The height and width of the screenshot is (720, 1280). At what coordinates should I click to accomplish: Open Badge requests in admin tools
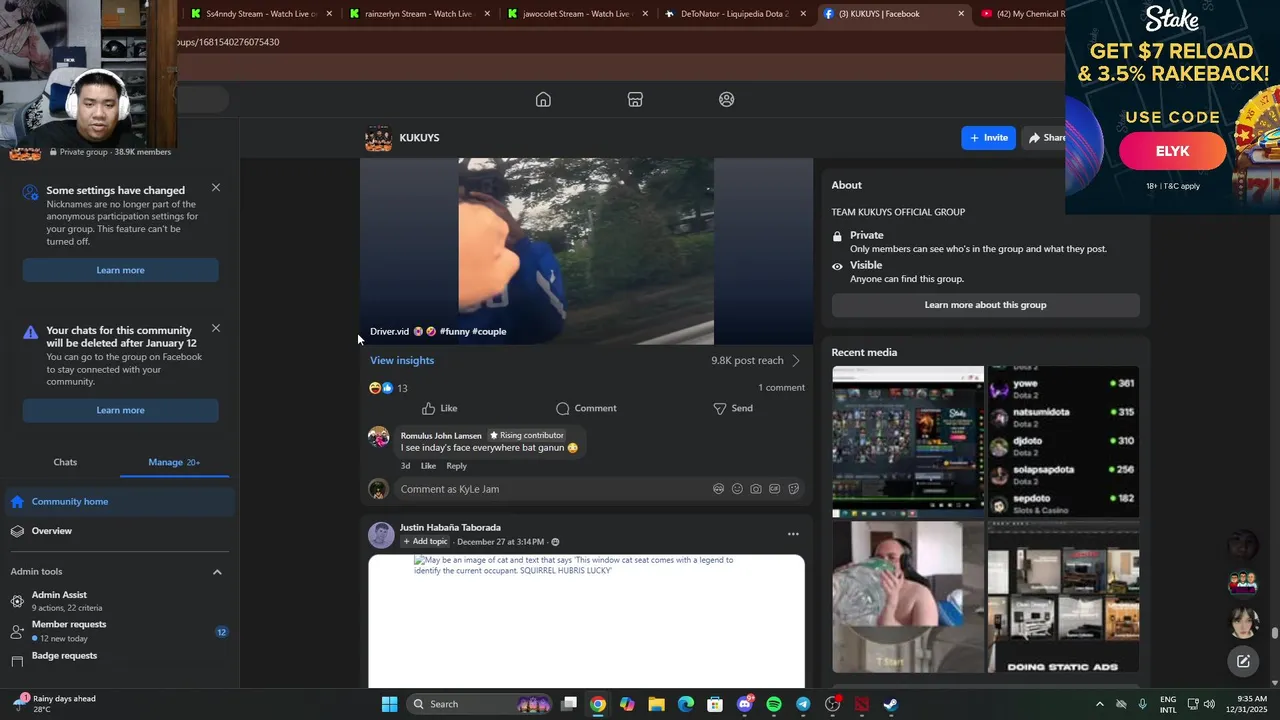point(120,657)
